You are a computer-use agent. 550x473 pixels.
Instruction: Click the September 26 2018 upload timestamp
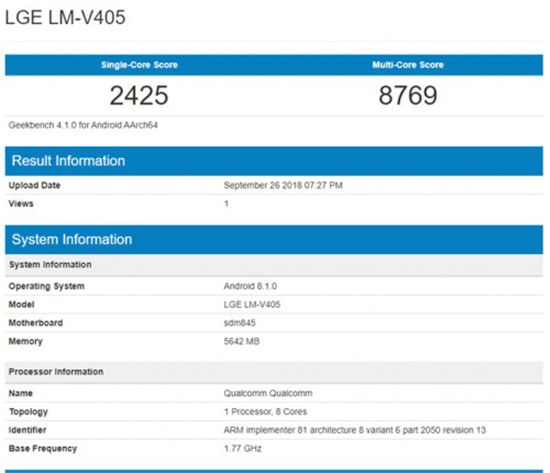[283, 185]
